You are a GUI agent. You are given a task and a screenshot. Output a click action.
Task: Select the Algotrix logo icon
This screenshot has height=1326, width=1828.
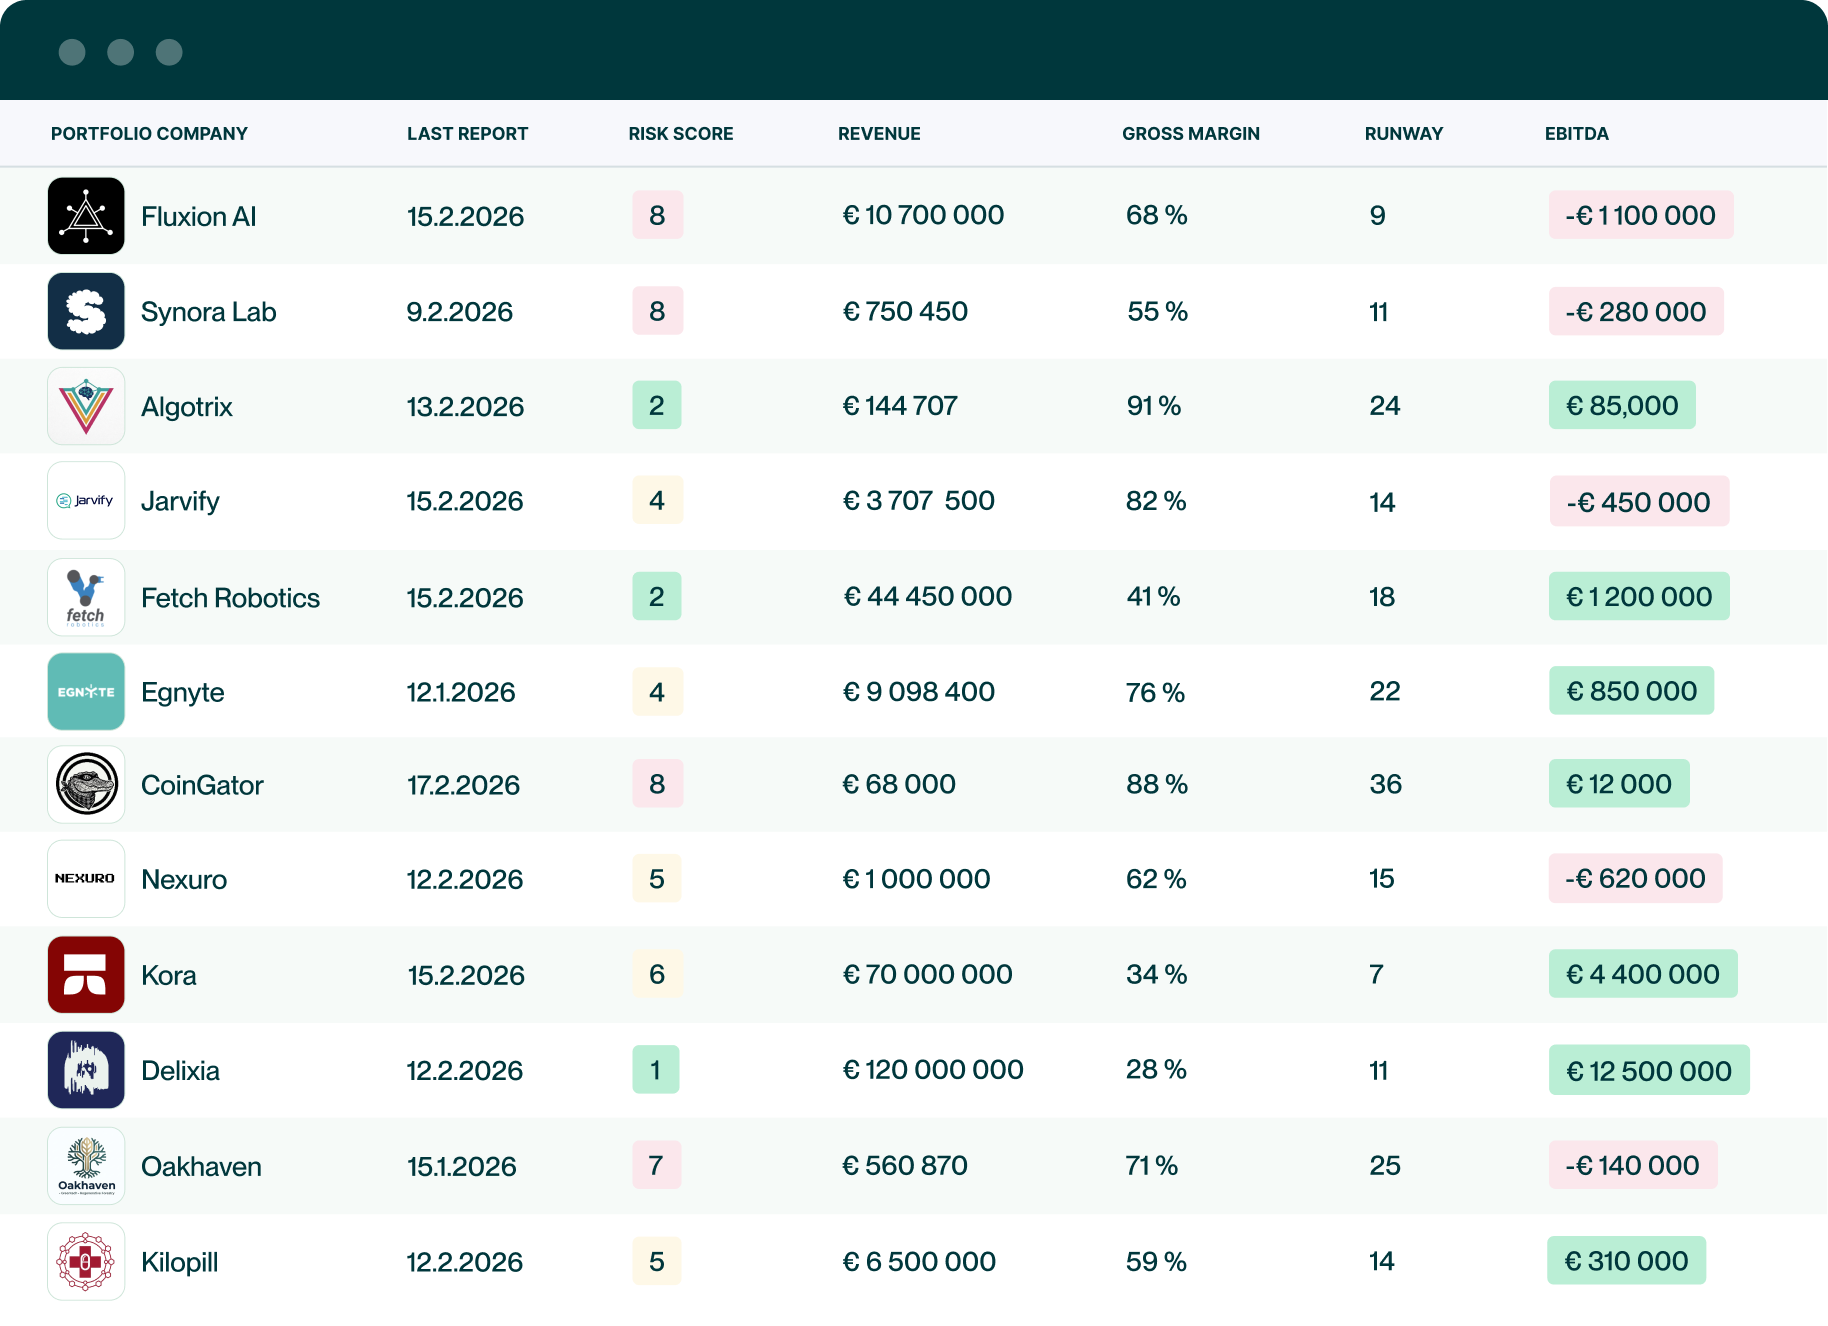[x=86, y=406]
